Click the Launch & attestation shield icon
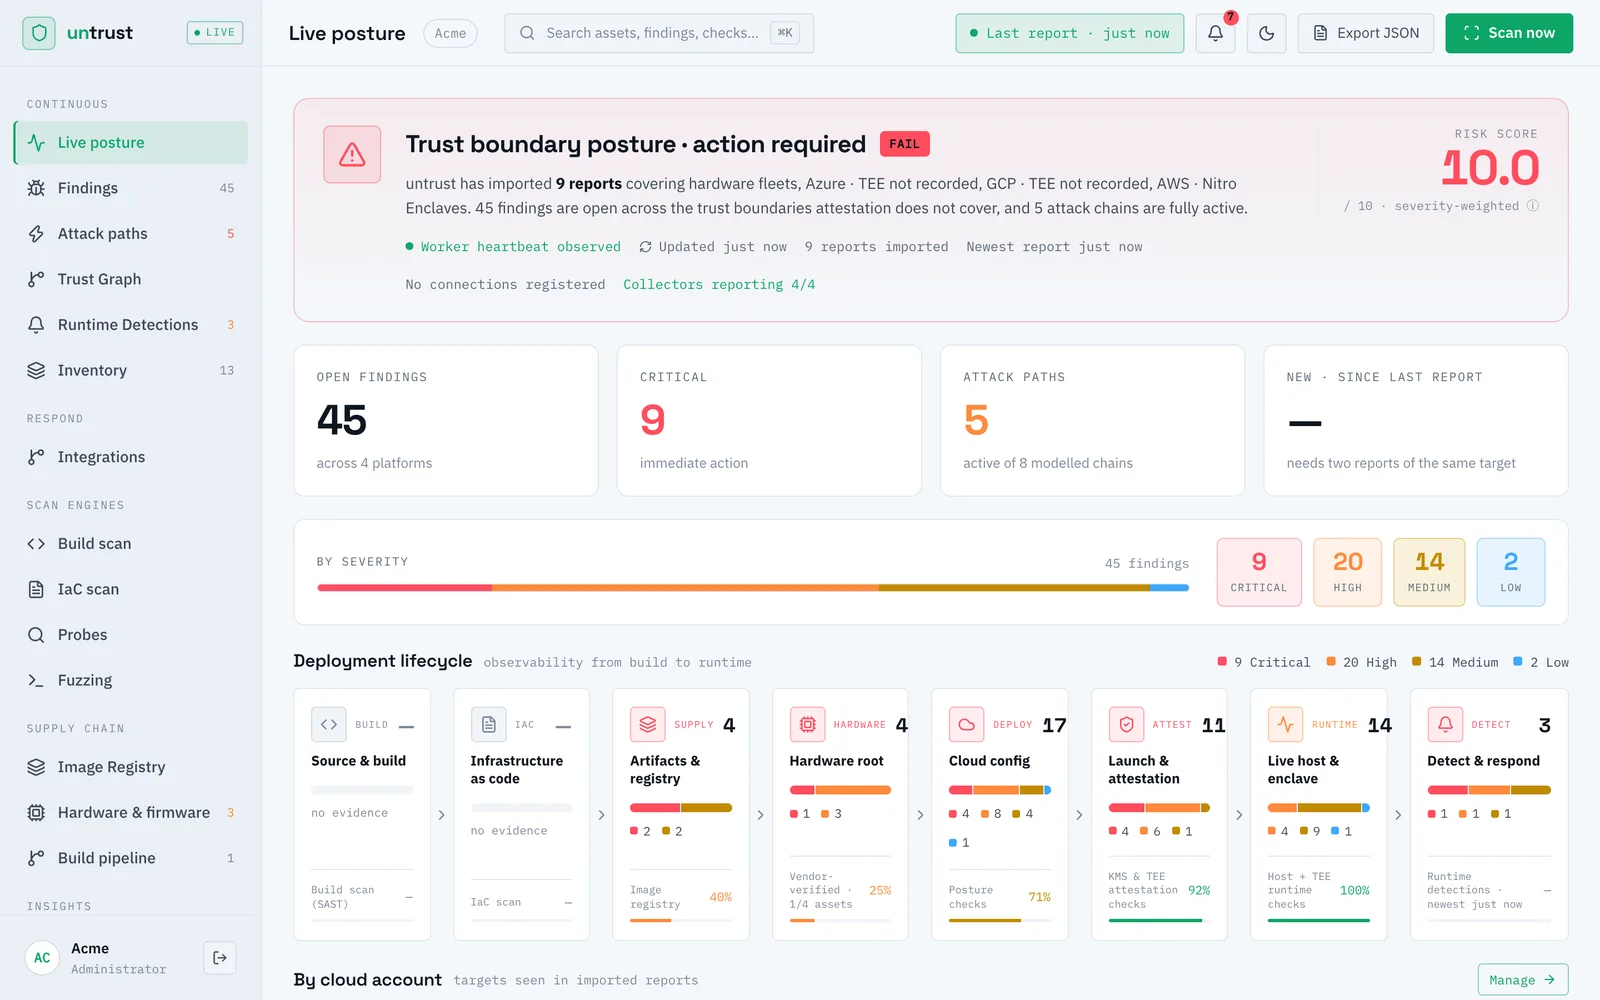This screenshot has width=1600, height=1000. (1126, 724)
